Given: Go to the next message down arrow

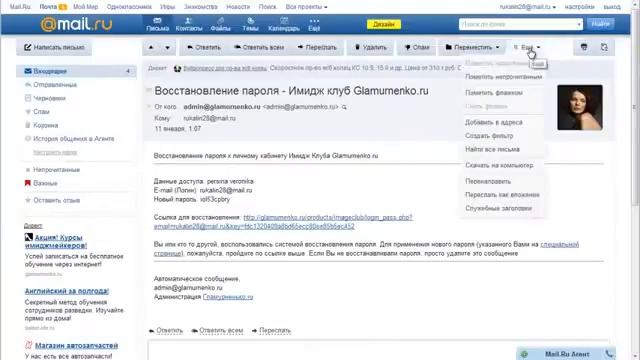Looking at the screenshot, I should click(x=167, y=47).
